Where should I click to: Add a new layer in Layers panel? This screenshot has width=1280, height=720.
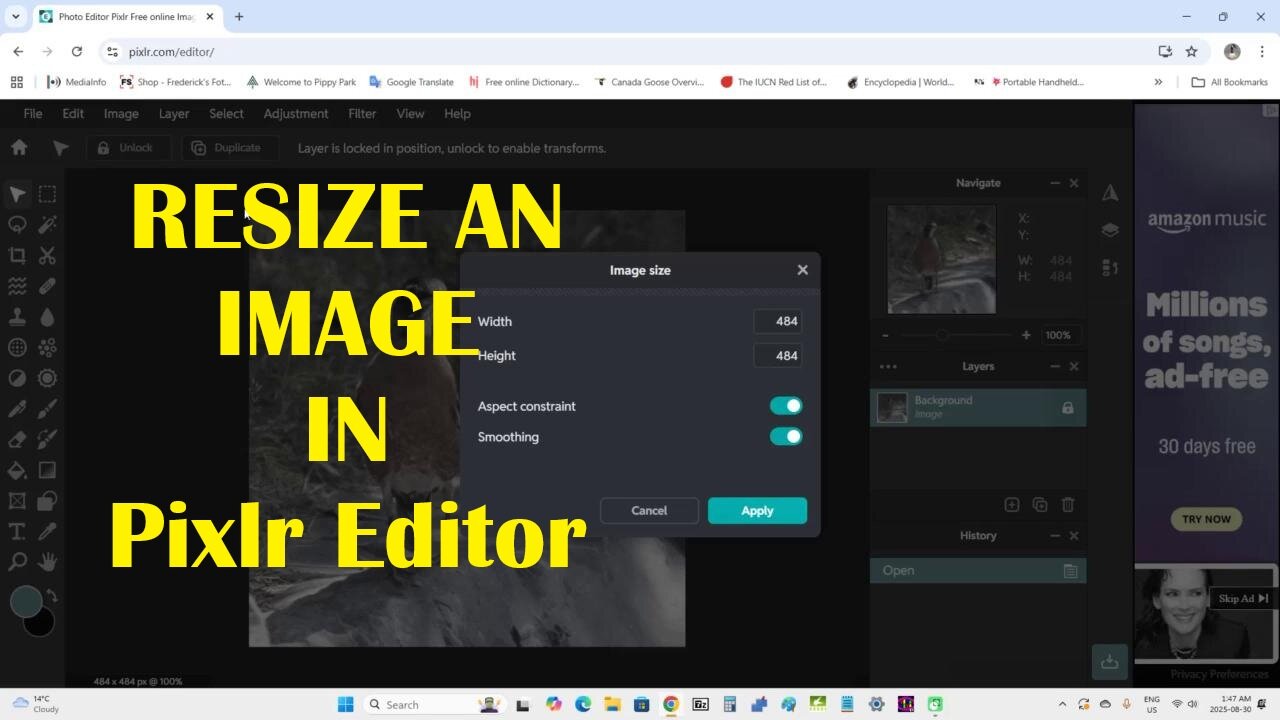click(x=1012, y=505)
